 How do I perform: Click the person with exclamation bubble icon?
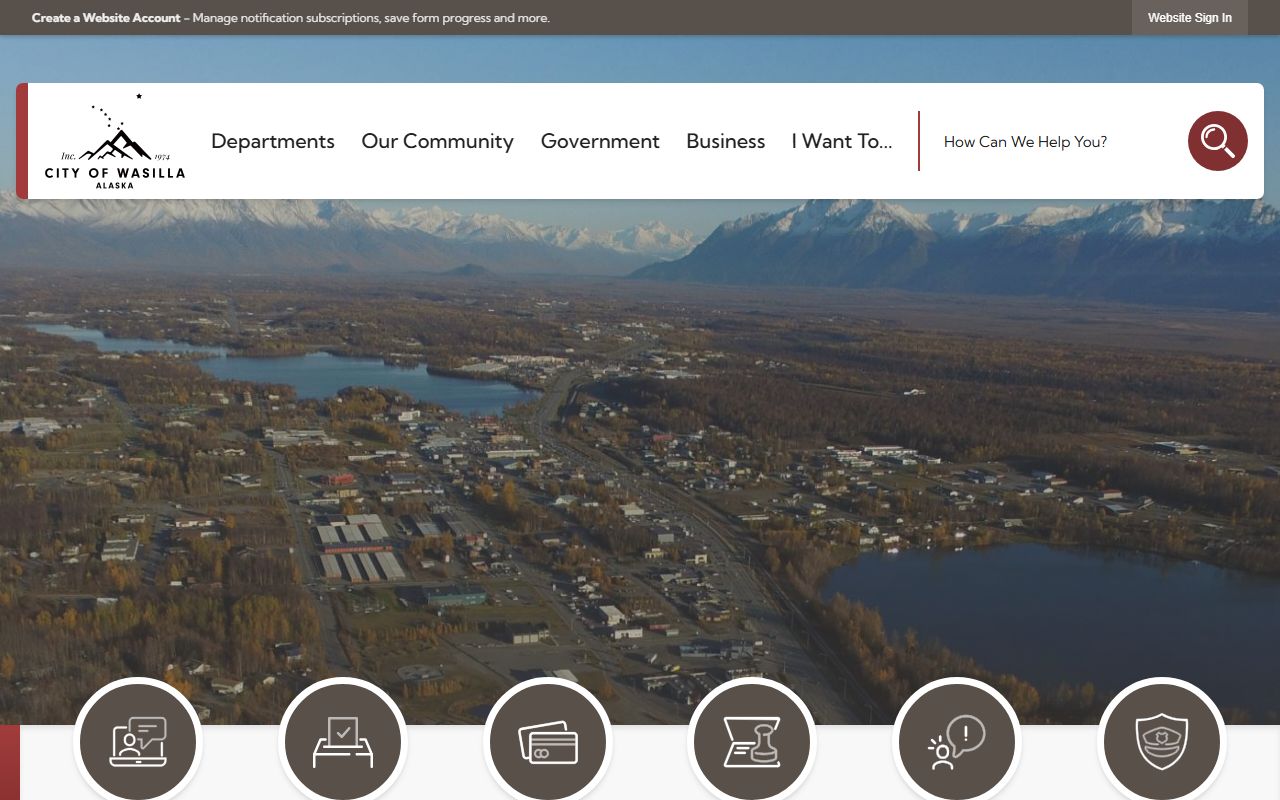click(x=957, y=742)
